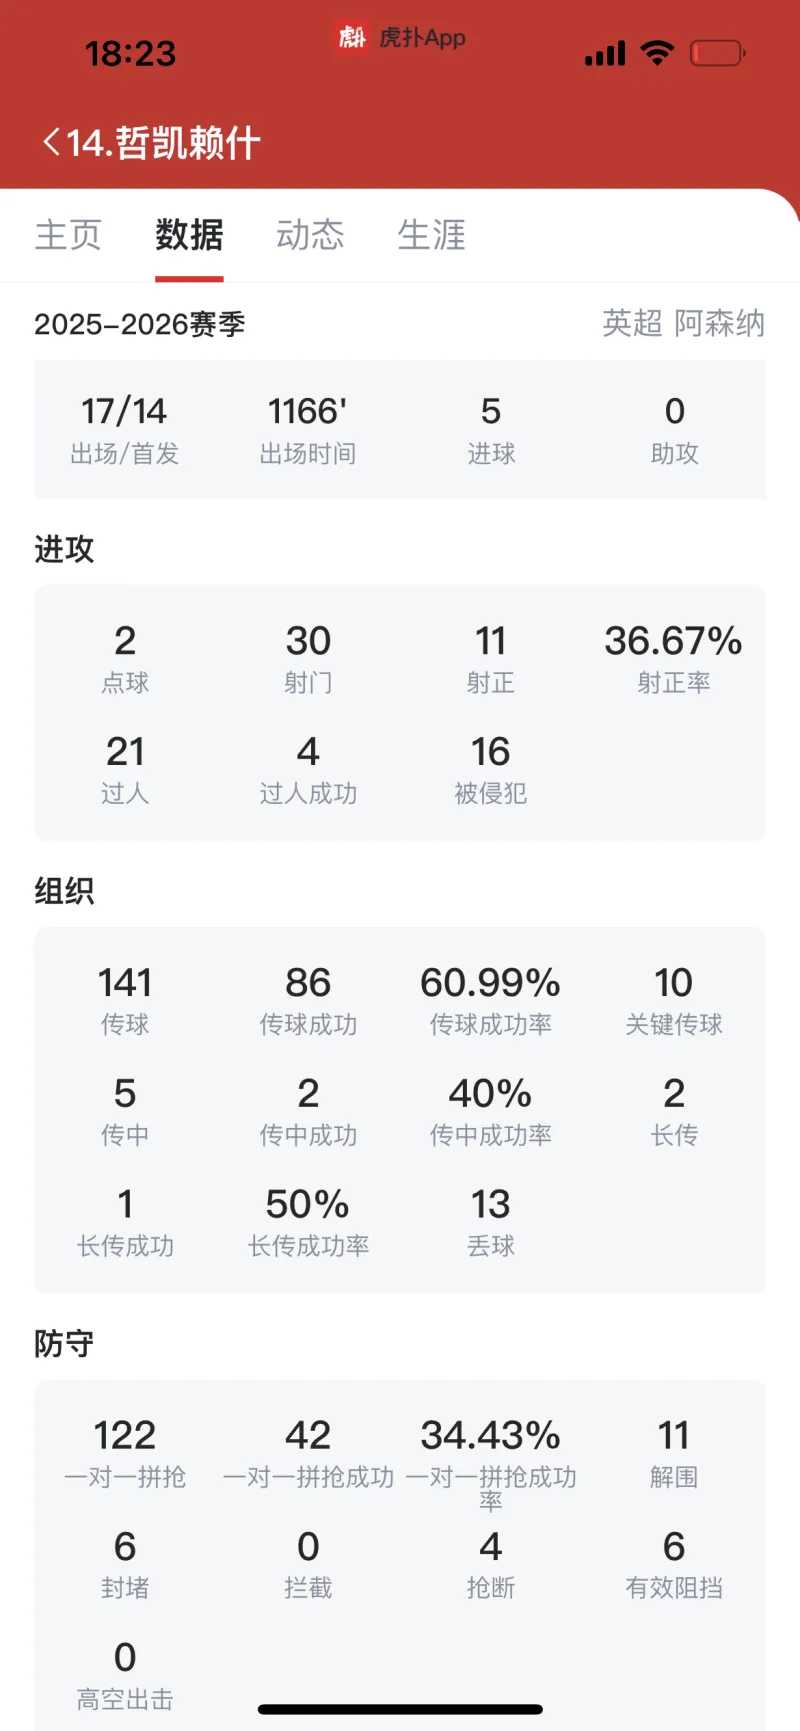Tap the player title 14.哲凯赖什
The image size is (800, 1731).
coord(164,143)
